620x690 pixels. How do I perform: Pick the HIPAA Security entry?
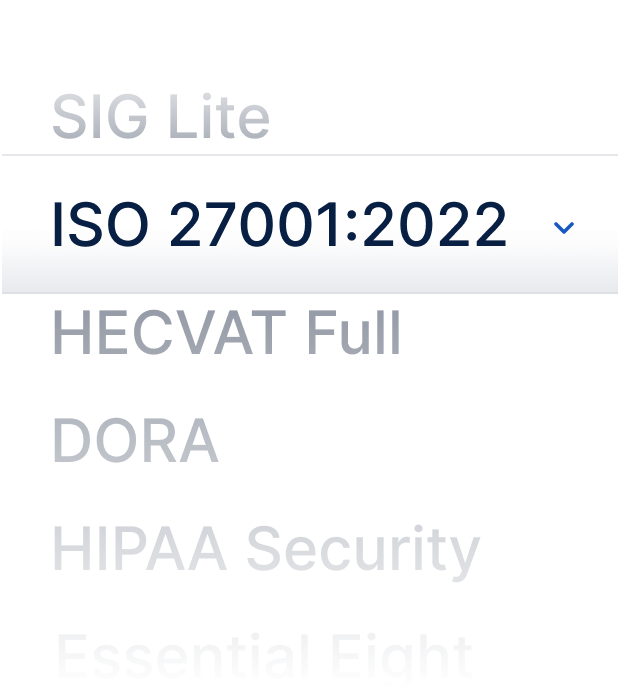pyautogui.click(x=266, y=550)
